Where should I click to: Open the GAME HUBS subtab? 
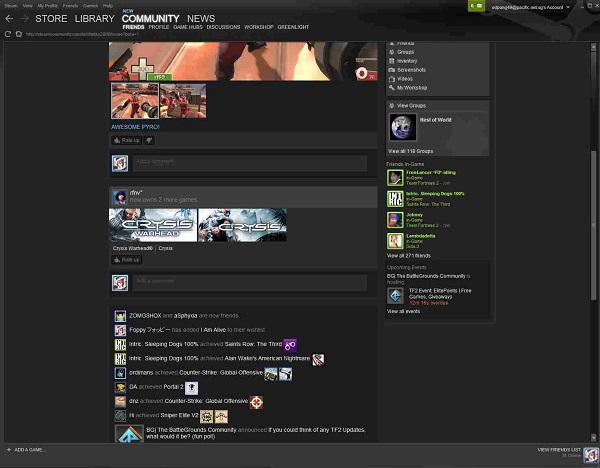pyautogui.click(x=188, y=27)
